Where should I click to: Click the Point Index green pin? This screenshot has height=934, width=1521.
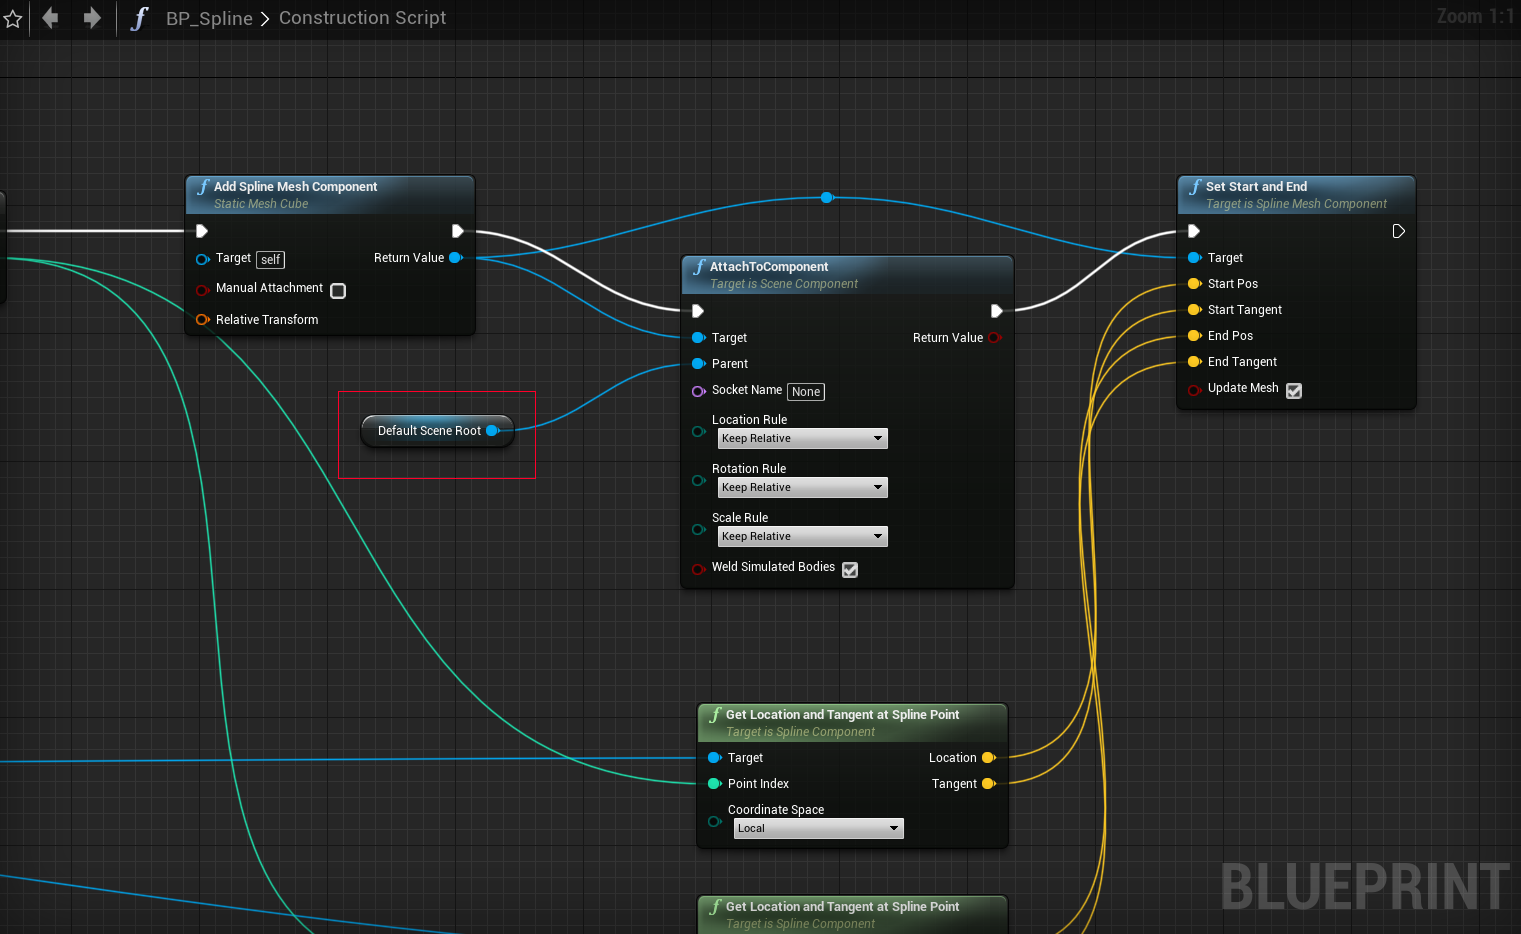tap(714, 784)
